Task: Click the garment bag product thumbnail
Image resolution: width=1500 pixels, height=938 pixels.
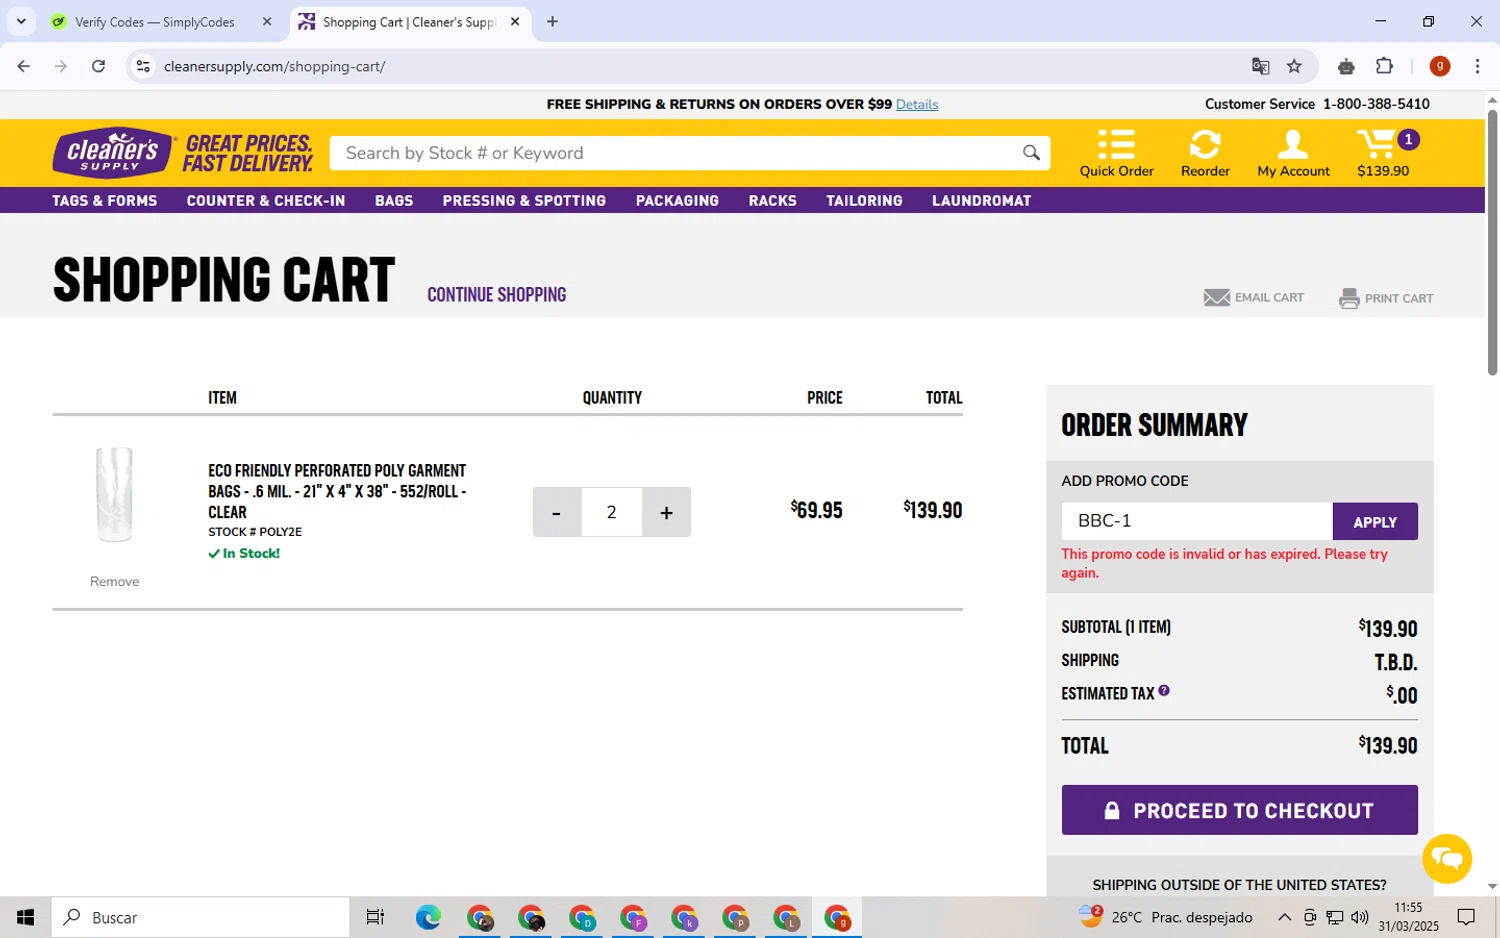Action: [114, 495]
